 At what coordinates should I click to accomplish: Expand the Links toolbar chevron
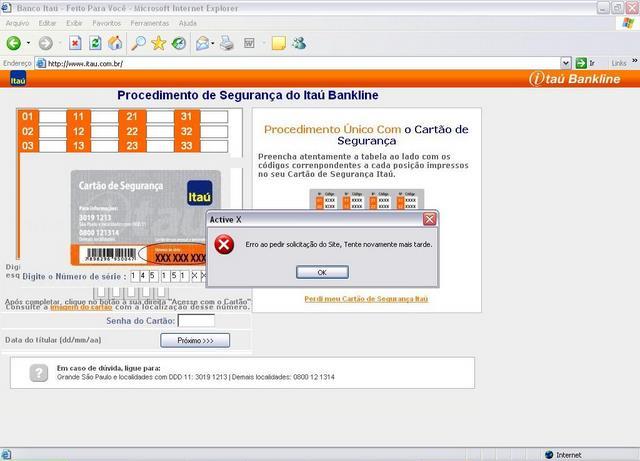(x=635, y=61)
